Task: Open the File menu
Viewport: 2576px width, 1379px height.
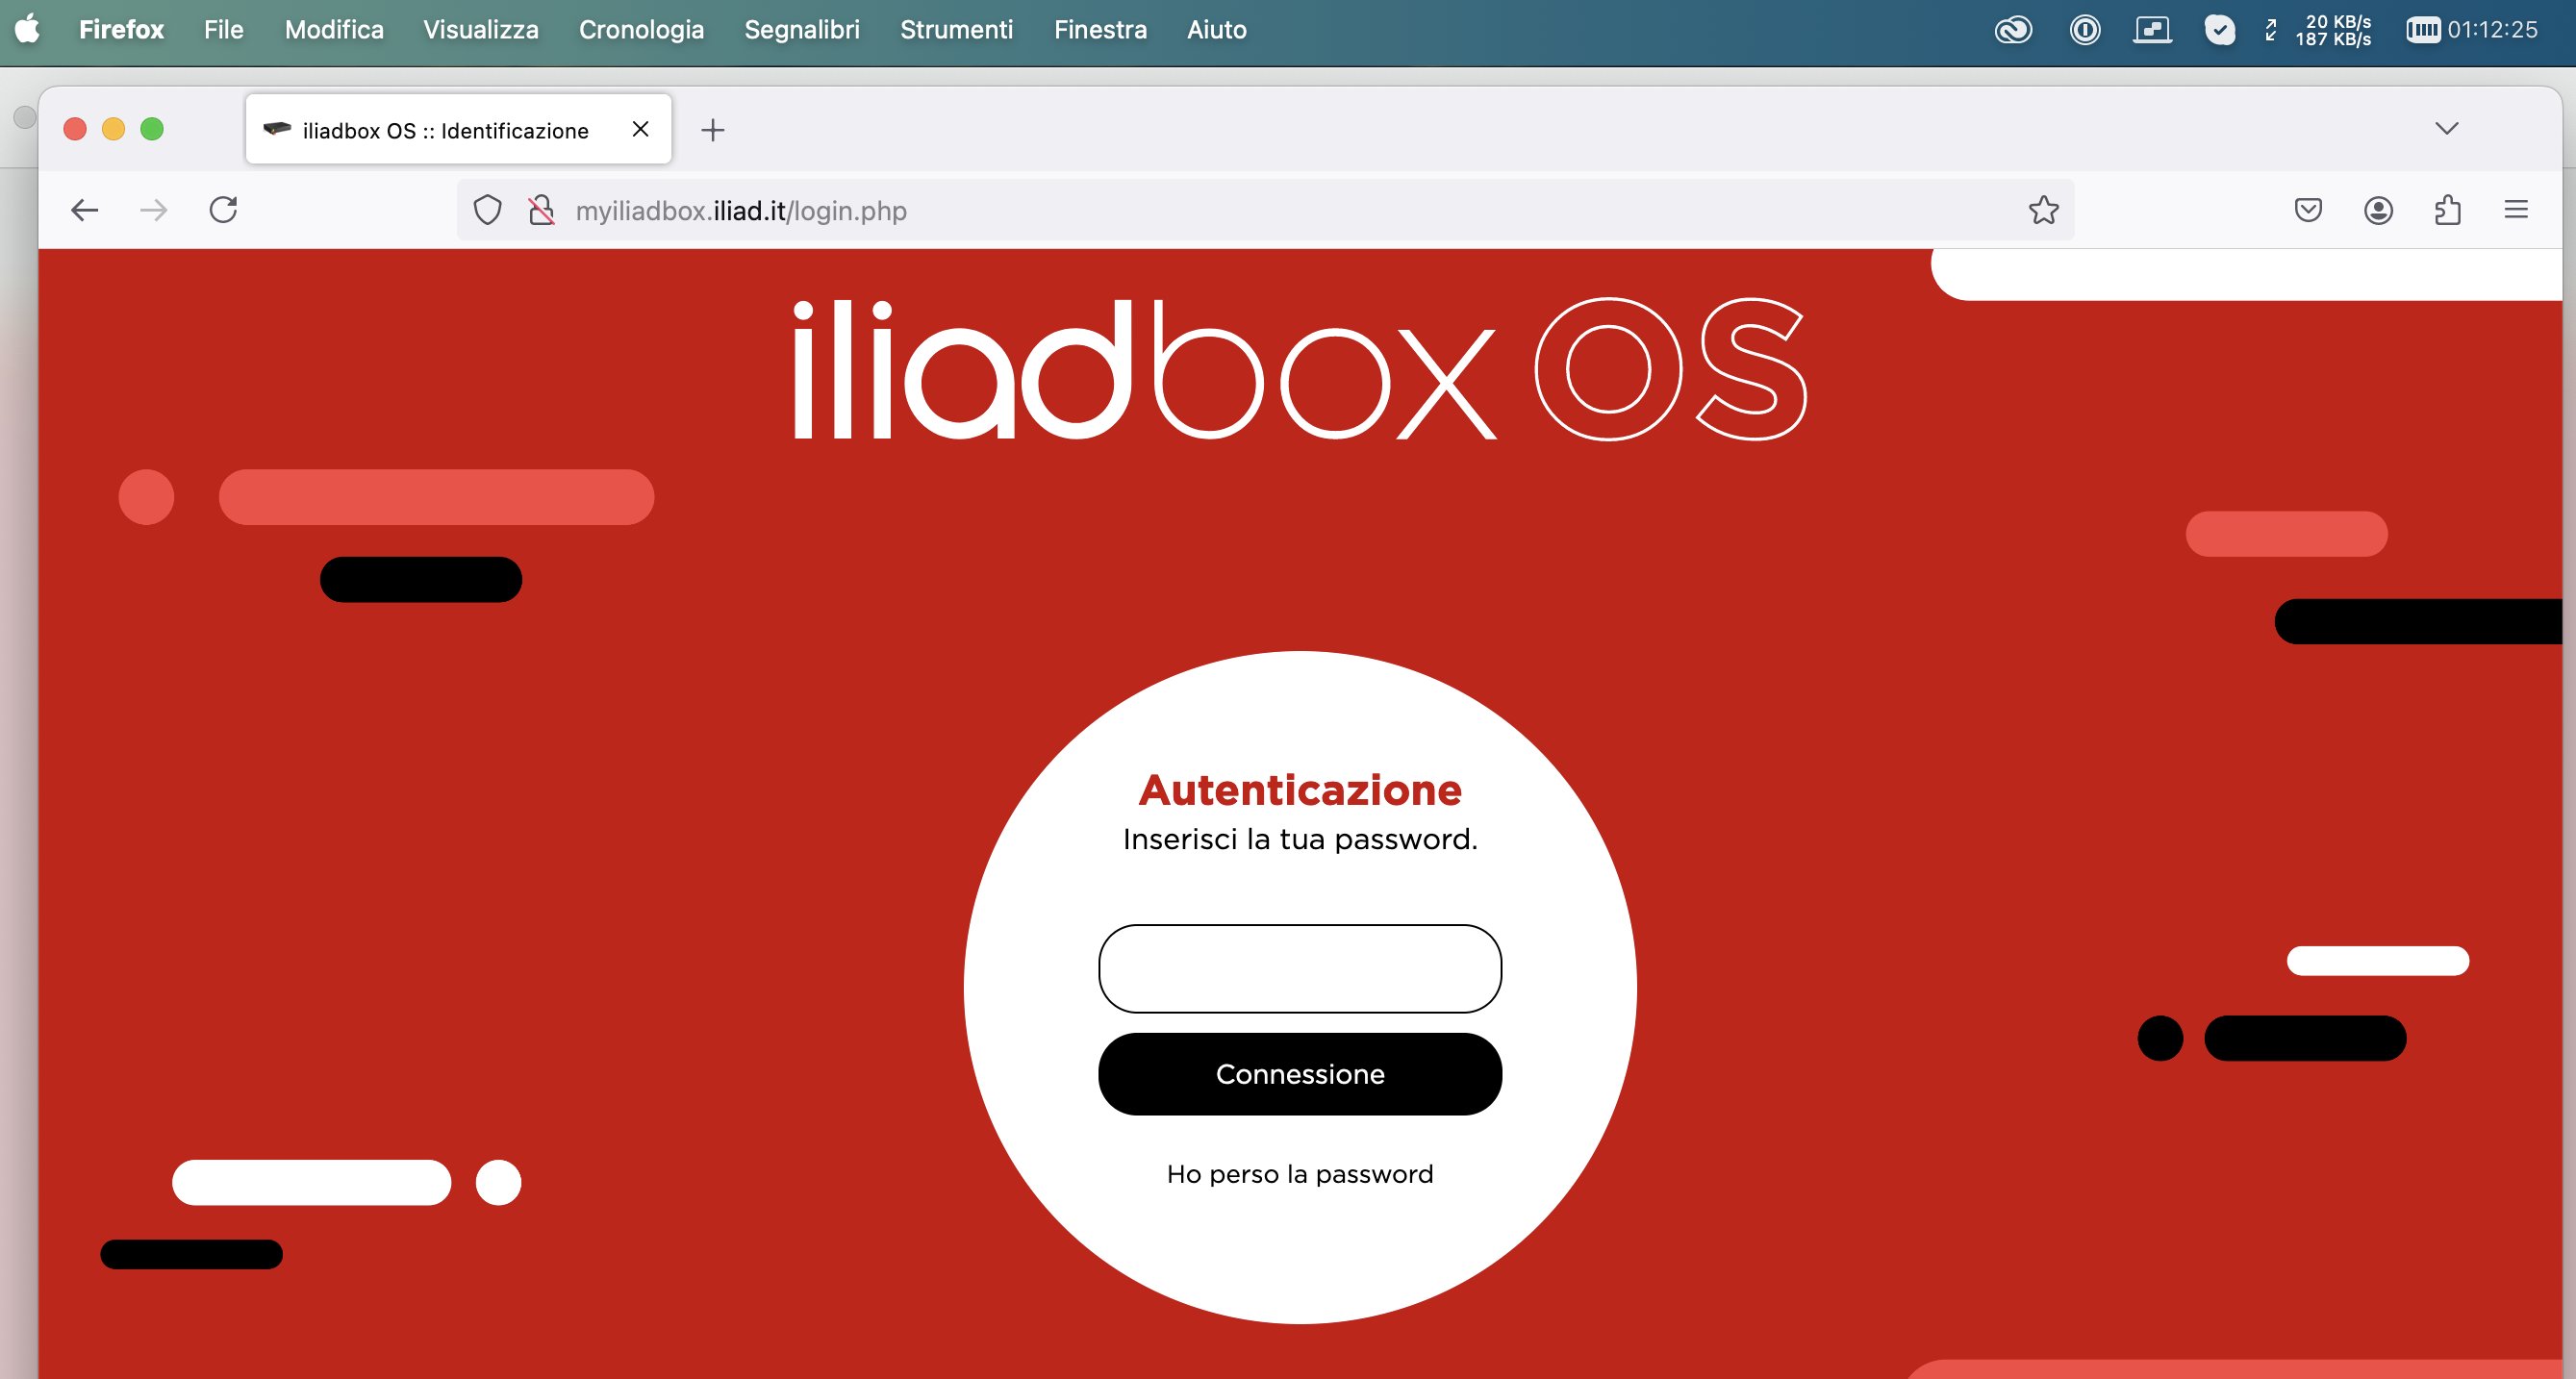Action: [x=223, y=29]
